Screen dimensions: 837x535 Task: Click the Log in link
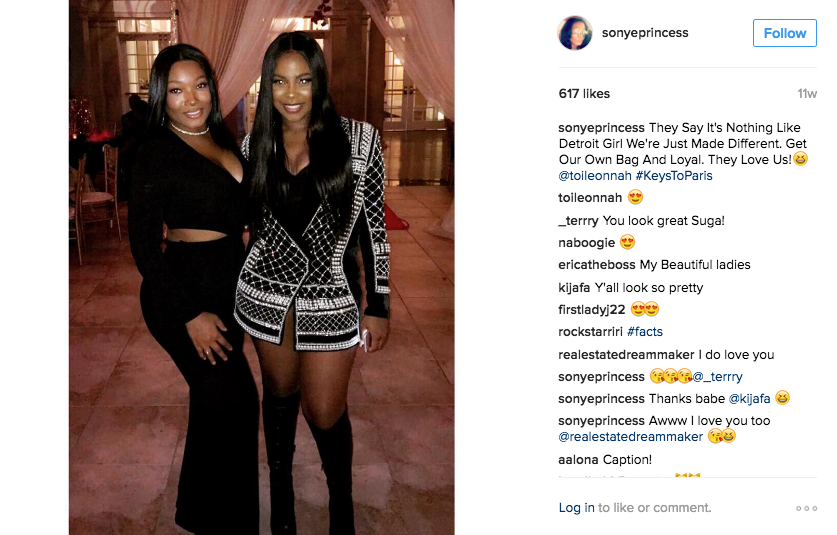(577, 508)
